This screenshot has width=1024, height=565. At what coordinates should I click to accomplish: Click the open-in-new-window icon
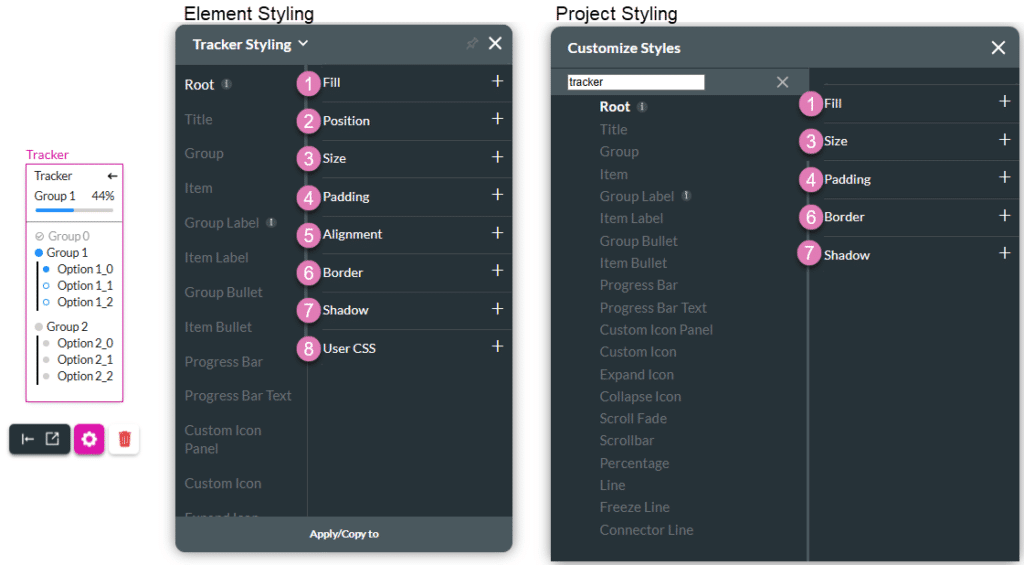[53, 438]
